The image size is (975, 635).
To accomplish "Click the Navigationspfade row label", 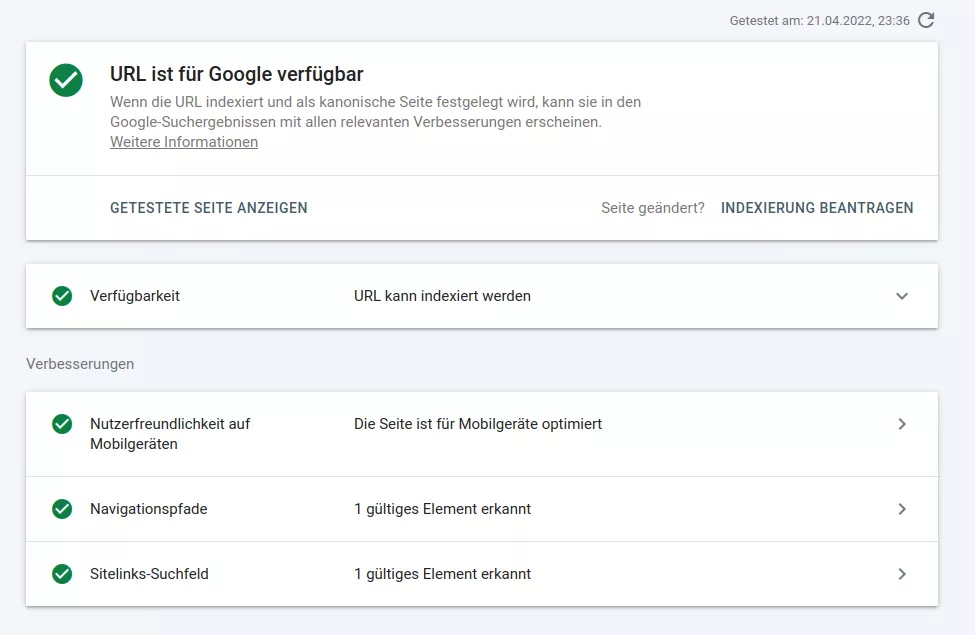I will [149, 509].
